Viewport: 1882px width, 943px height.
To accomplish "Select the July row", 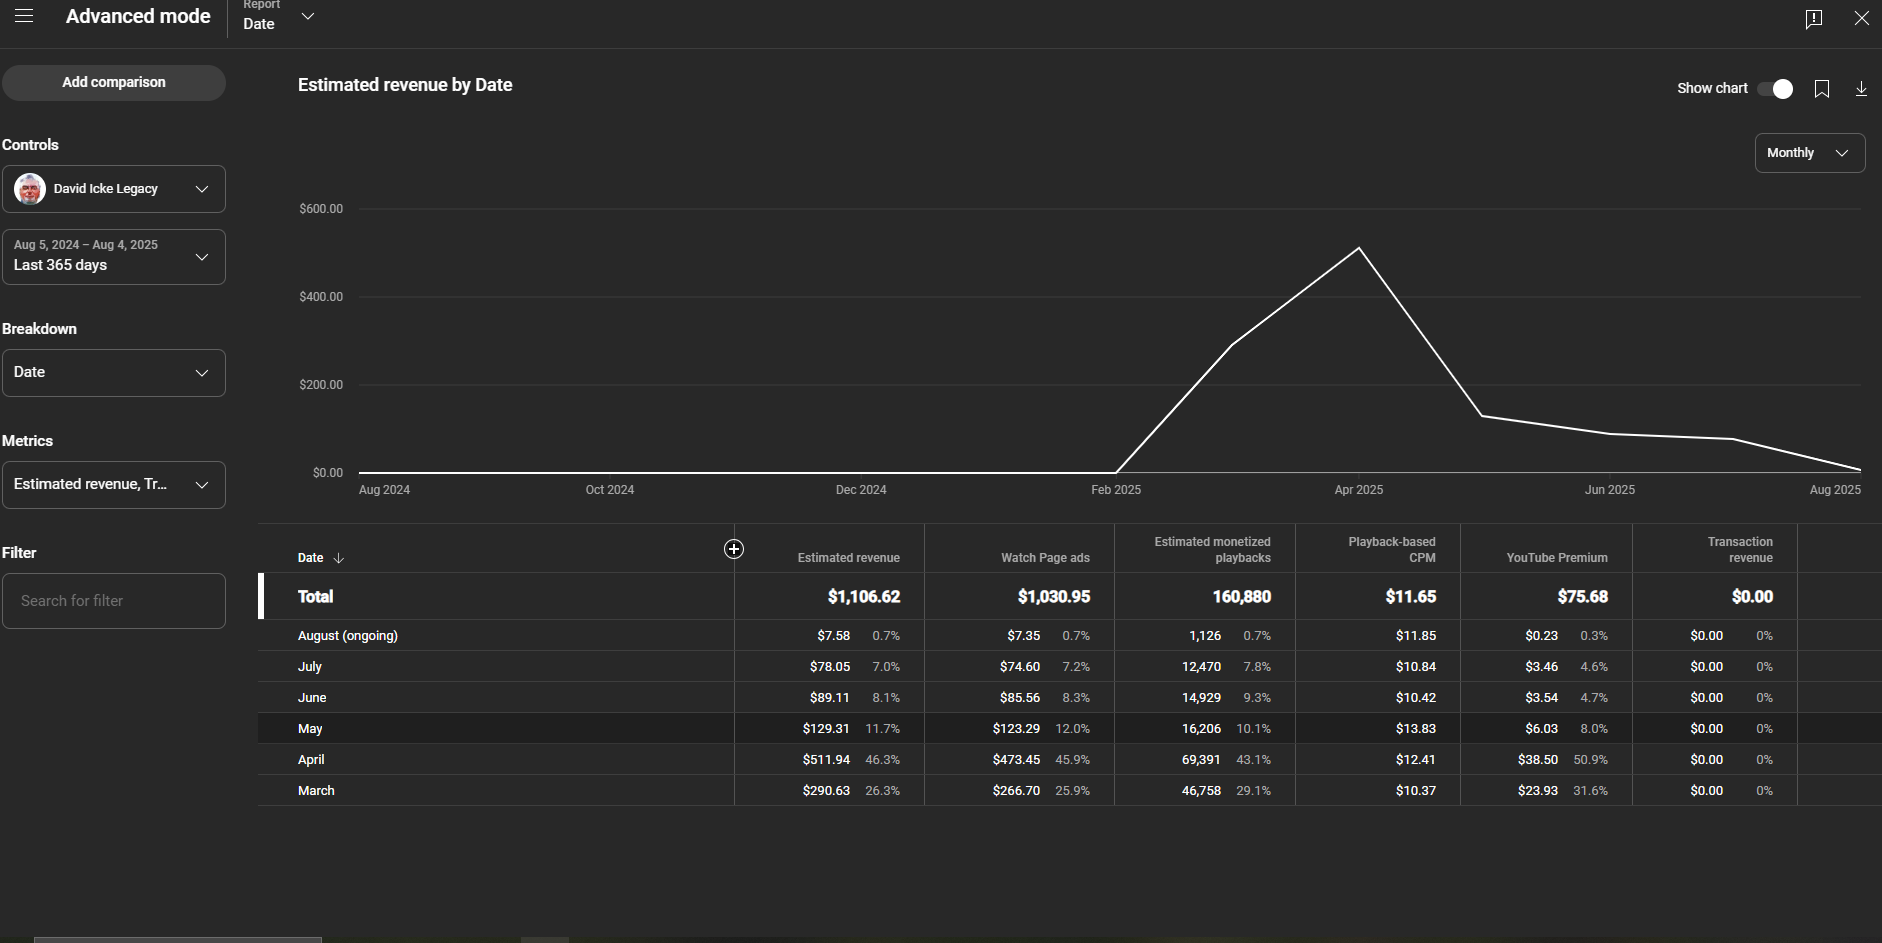I will (1070, 667).
